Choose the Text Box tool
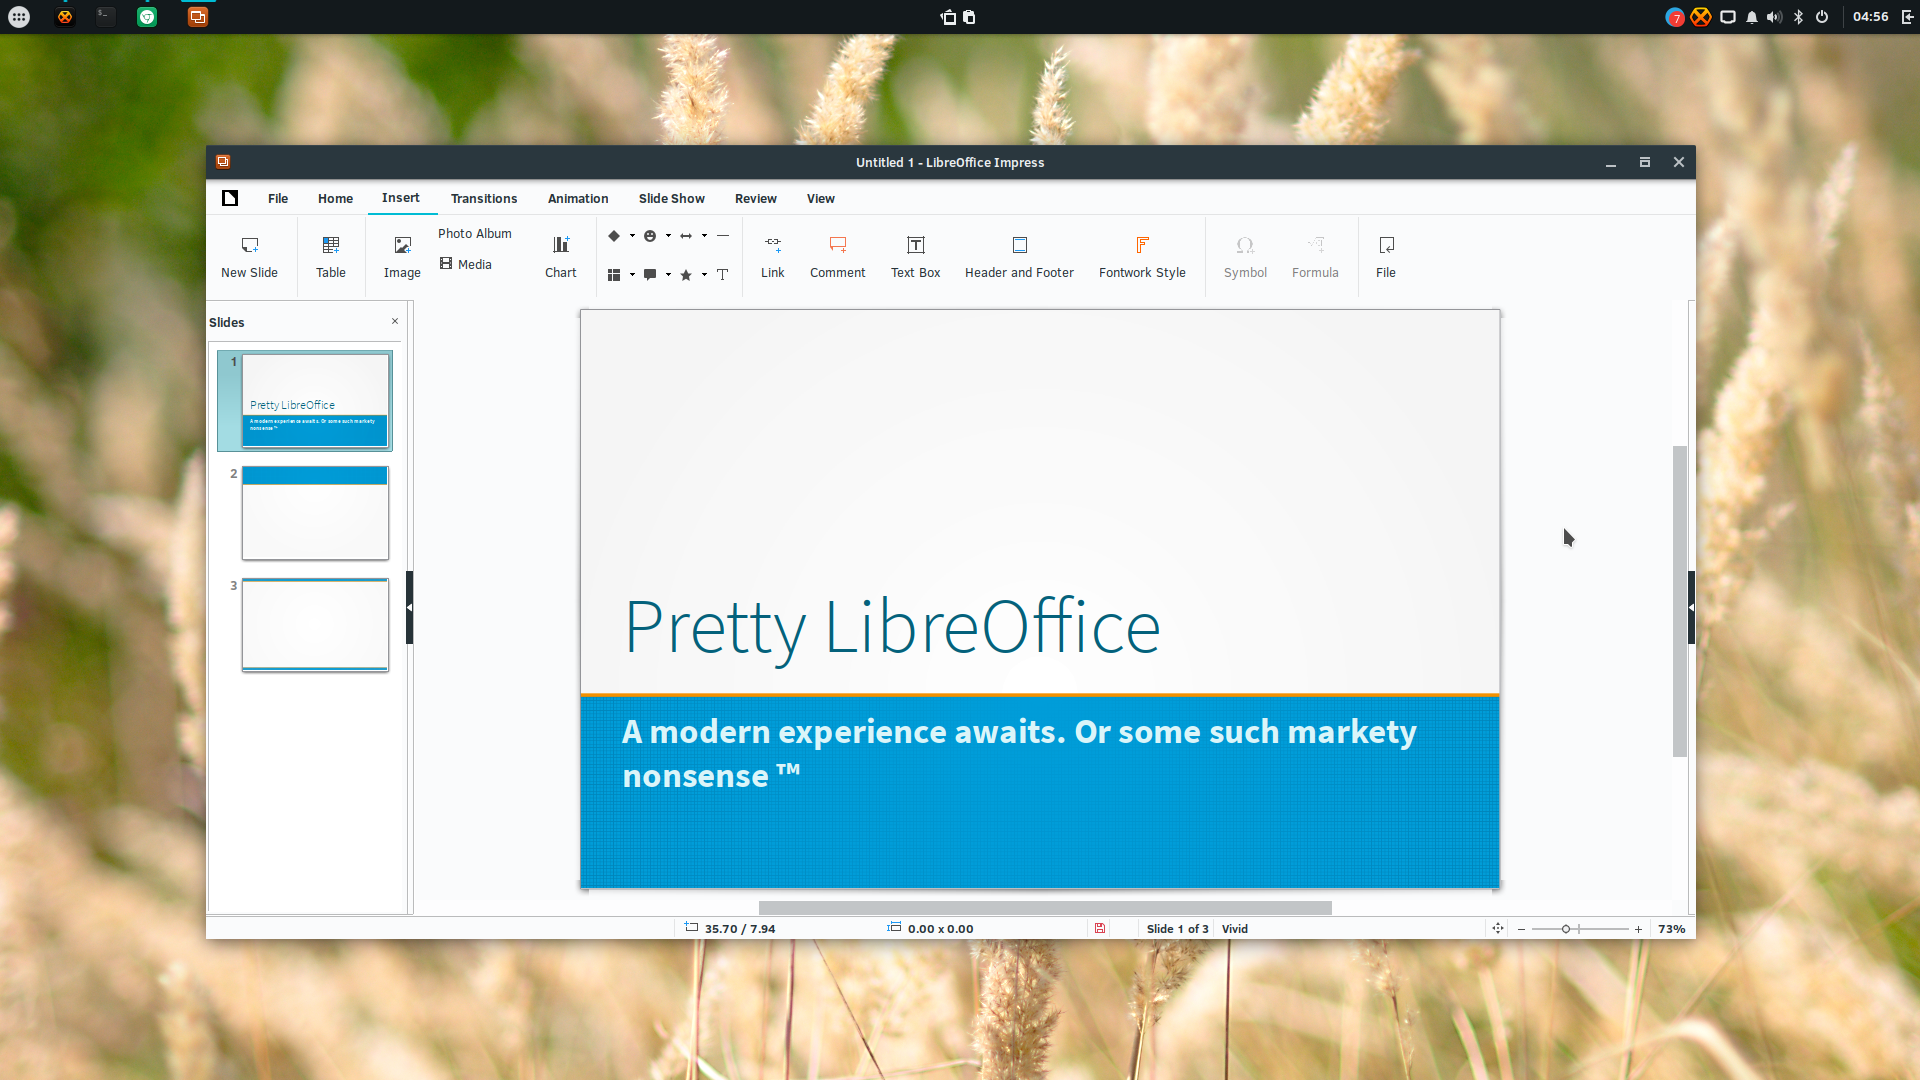The width and height of the screenshot is (1920, 1080). pyautogui.click(x=916, y=245)
